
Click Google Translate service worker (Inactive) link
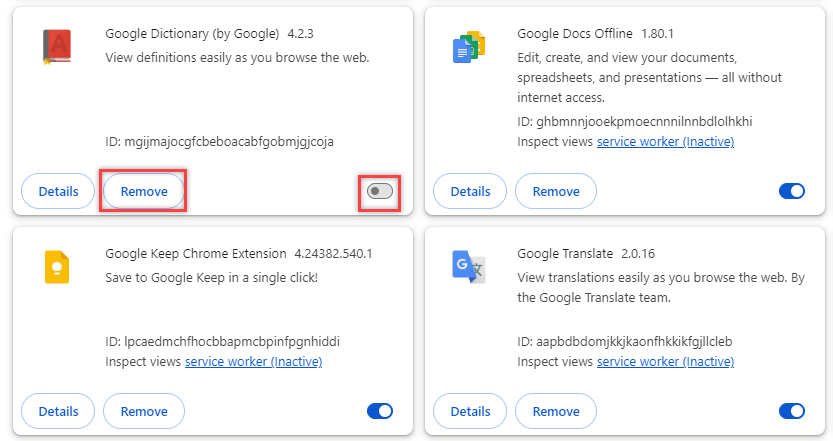(665, 362)
